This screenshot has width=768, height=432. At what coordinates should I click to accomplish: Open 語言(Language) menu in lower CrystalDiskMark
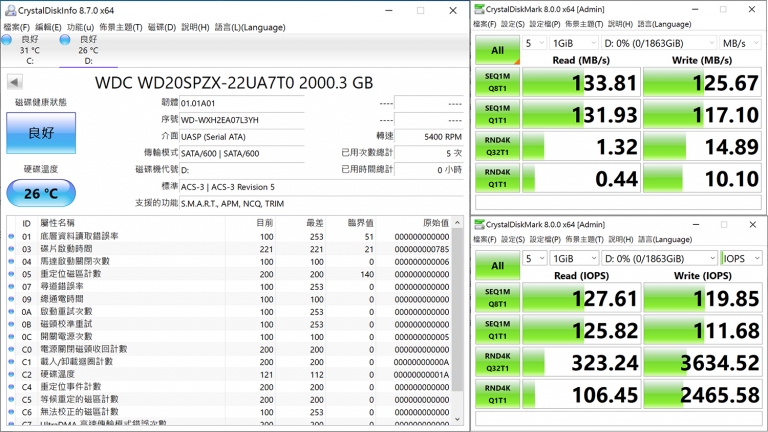pyautogui.click(x=665, y=240)
